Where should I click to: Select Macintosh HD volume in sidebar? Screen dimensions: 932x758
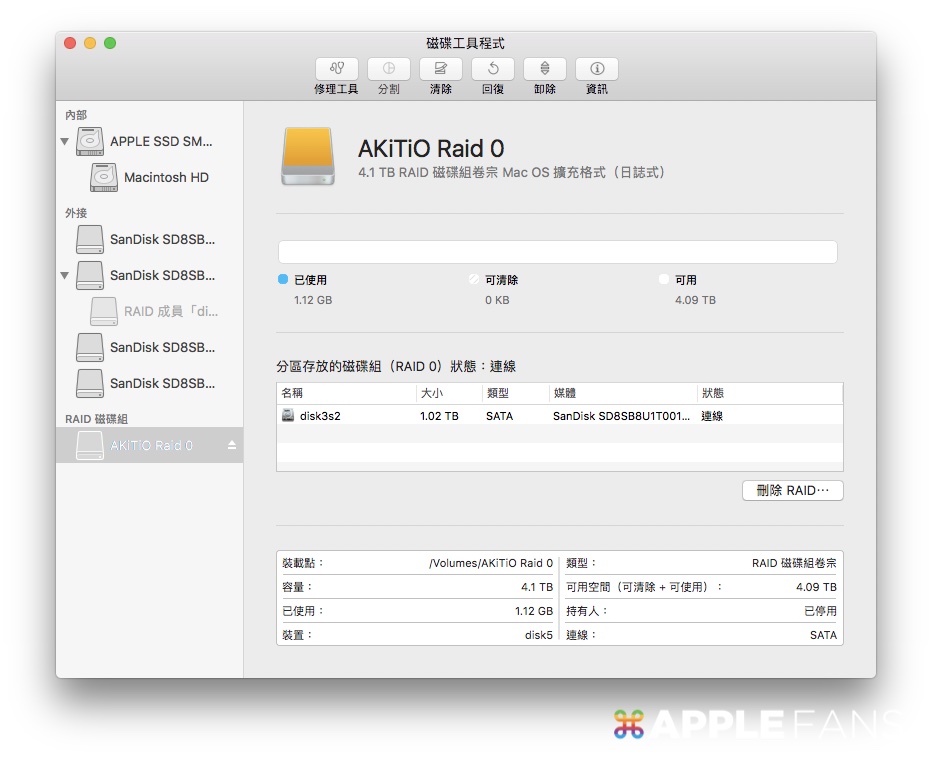[x=149, y=177]
